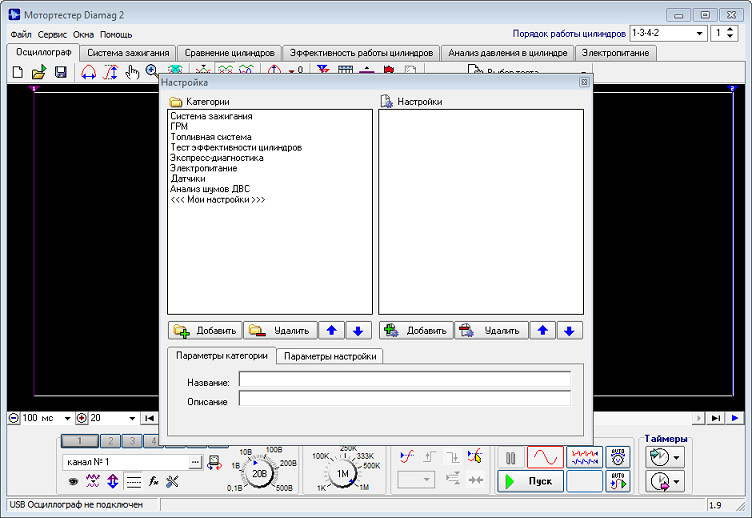Select channel 2 button
This screenshot has height=518, width=752.
(x=111, y=441)
